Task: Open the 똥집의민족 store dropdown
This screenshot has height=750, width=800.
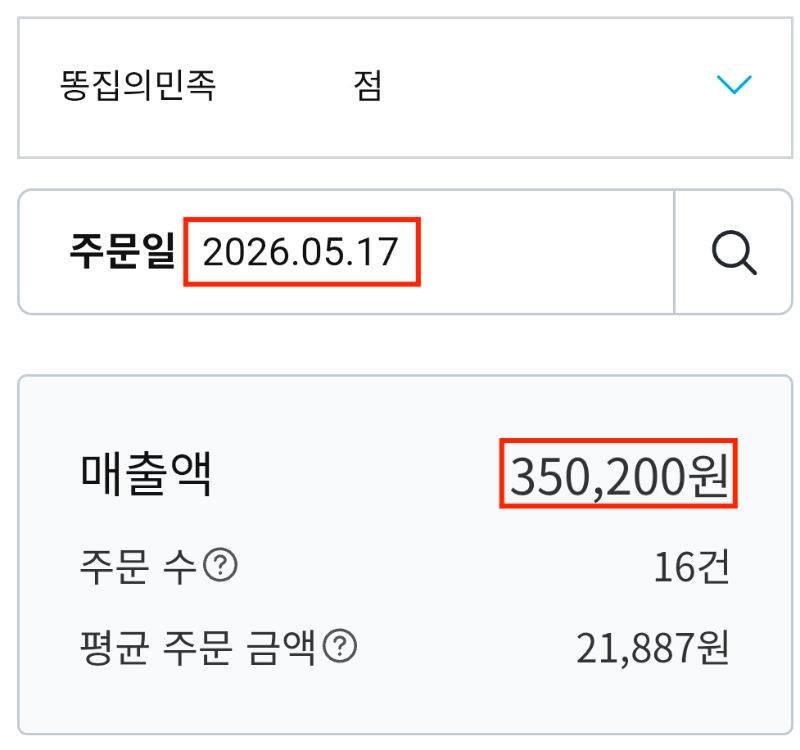Action: point(405,88)
